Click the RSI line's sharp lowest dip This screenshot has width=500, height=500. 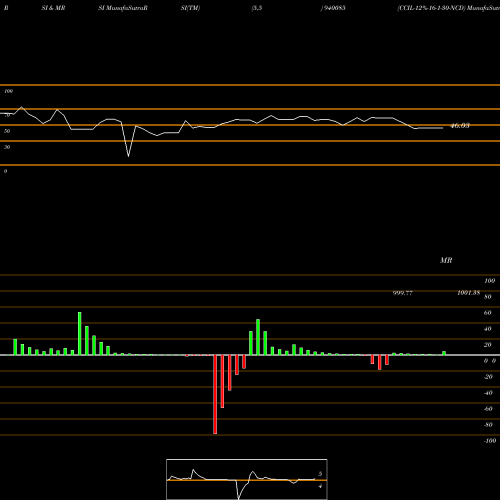[129, 156]
